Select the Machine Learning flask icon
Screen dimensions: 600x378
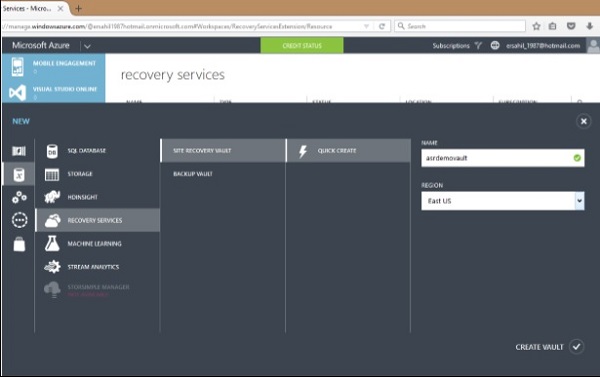[x=52, y=243]
